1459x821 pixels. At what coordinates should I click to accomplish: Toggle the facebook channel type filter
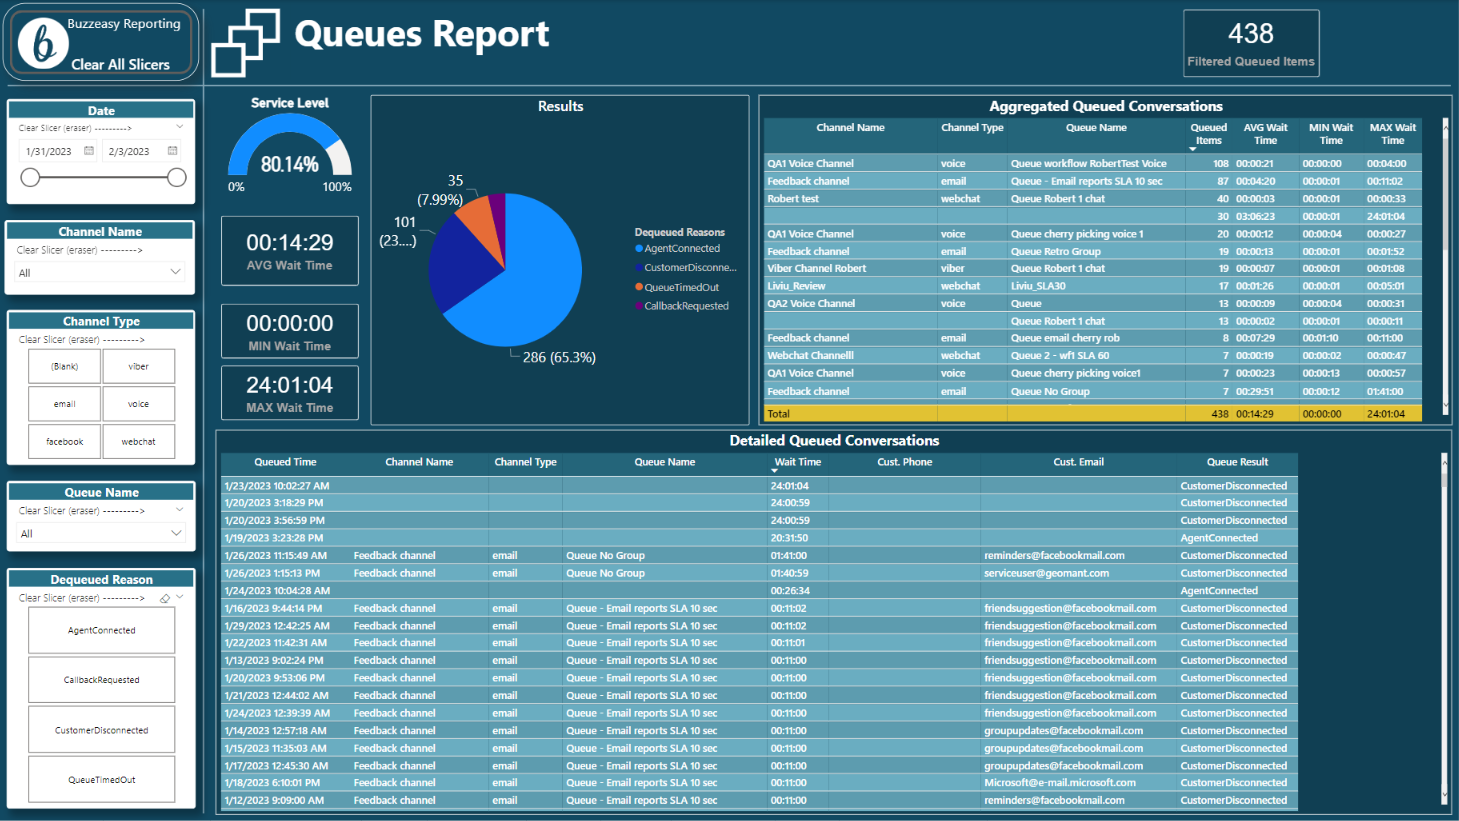[64, 441]
